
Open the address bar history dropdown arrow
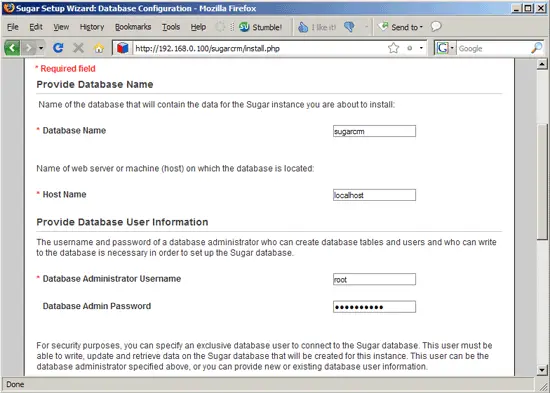pyautogui.click(x=421, y=48)
